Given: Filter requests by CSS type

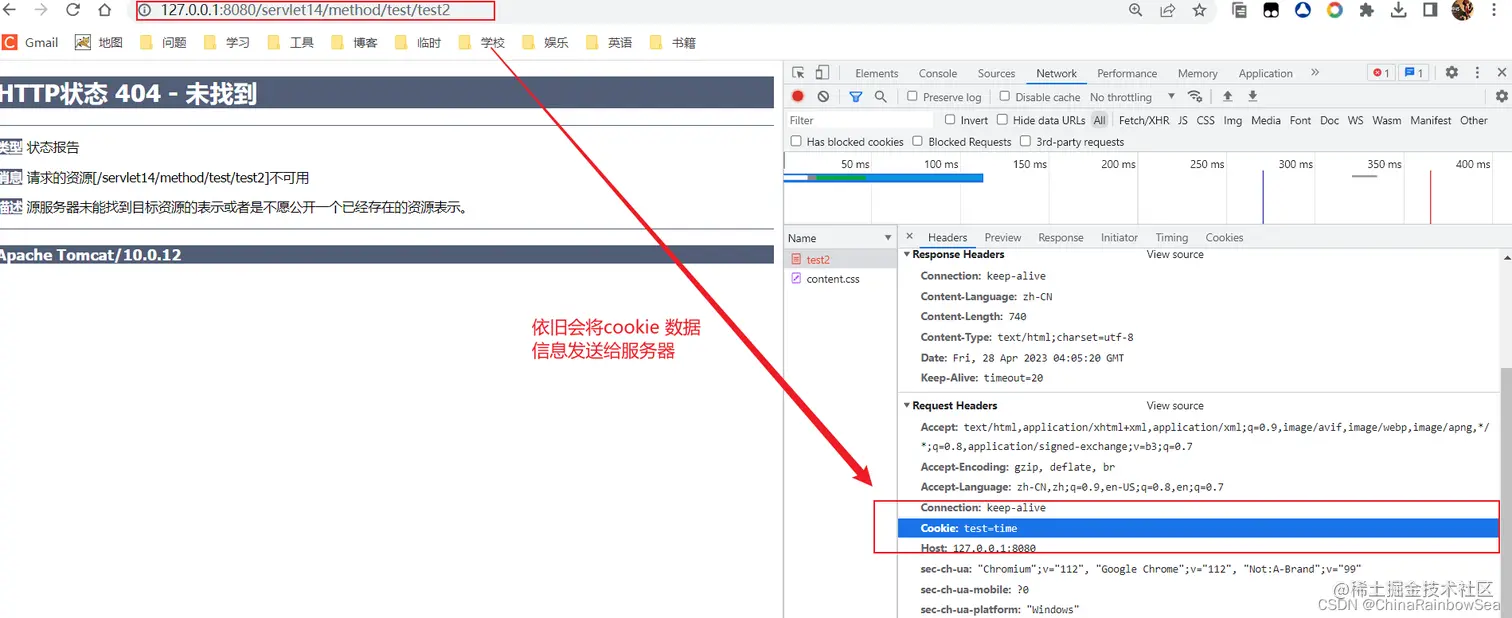Looking at the screenshot, I should pyautogui.click(x=1205, y=120).
